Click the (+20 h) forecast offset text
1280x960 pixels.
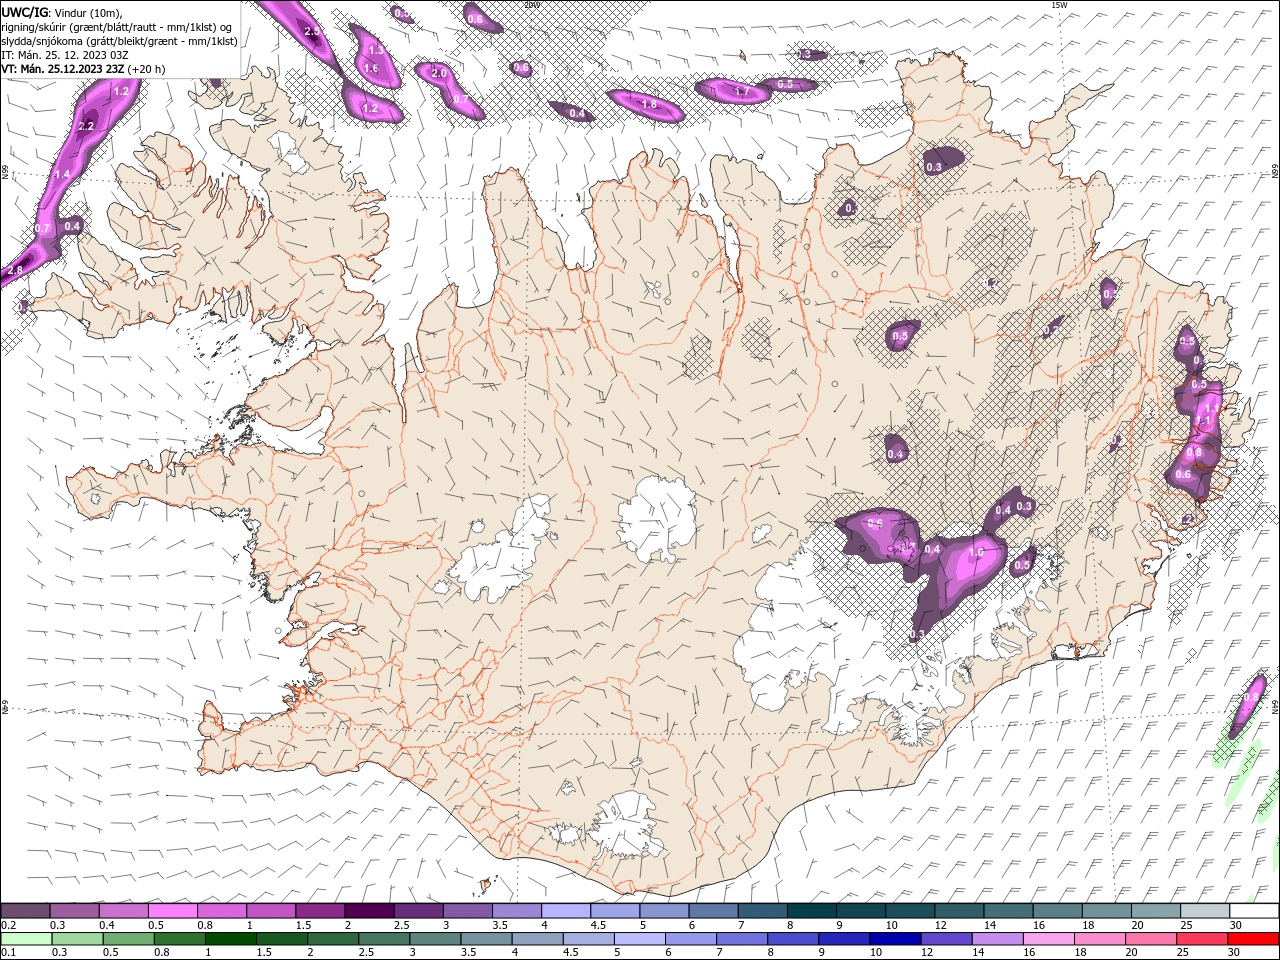point(146,69)
